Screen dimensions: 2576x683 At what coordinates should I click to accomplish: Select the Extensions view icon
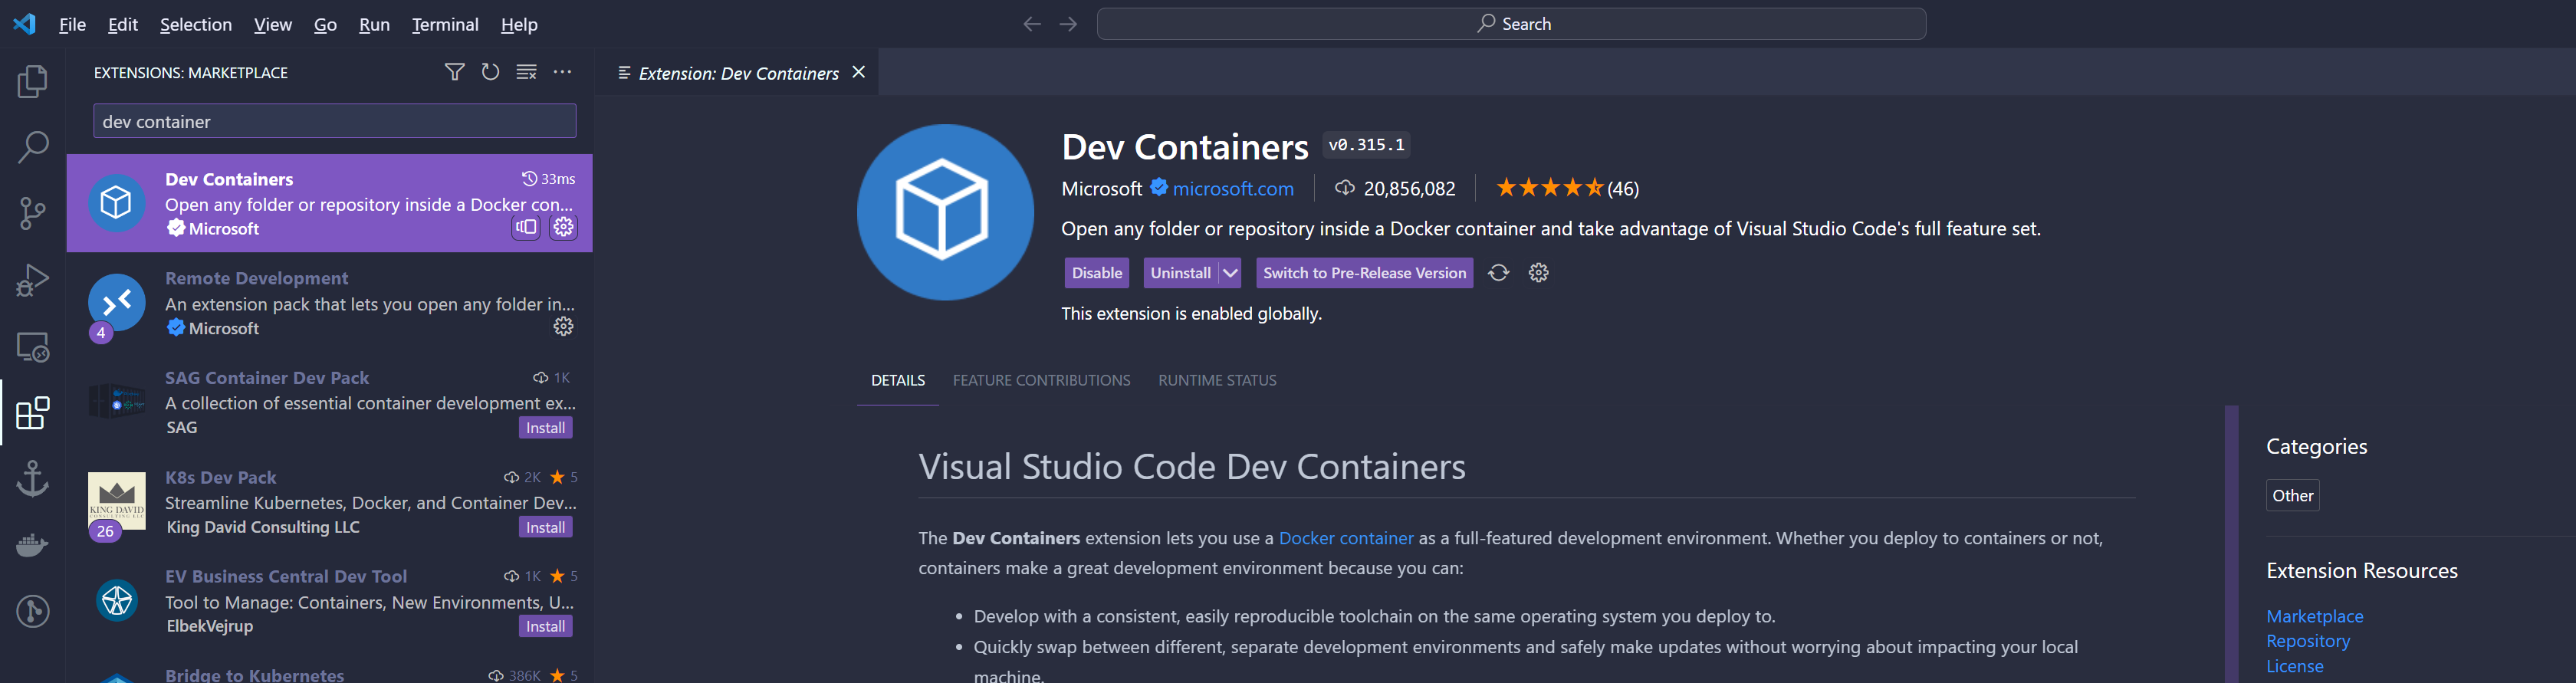click(x=33, y=413)
